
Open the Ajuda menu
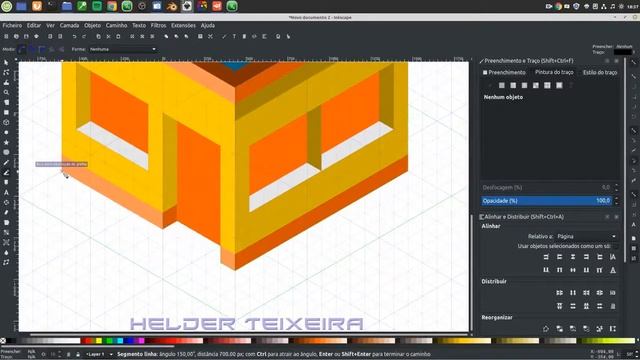coord(208,25)
